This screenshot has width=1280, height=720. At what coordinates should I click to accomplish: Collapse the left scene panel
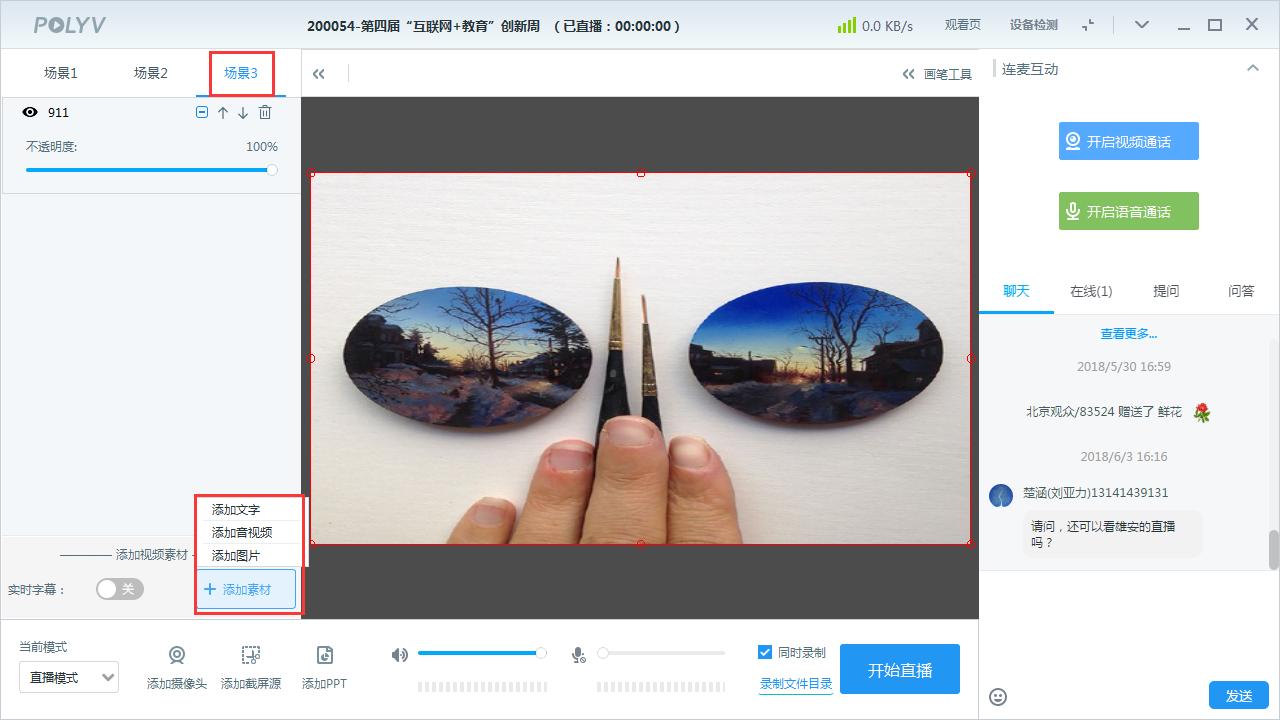tap(319, 73)
